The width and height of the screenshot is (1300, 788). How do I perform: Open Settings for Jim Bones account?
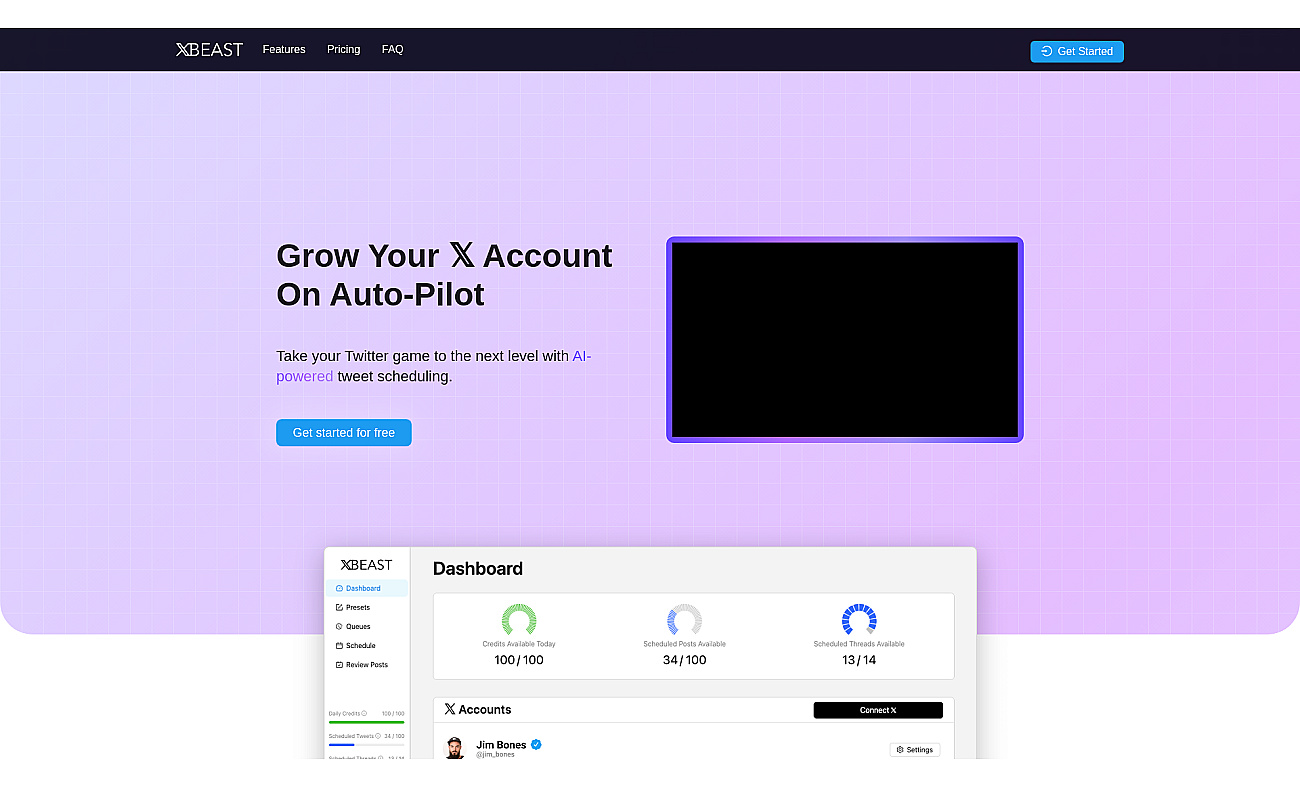915,749
